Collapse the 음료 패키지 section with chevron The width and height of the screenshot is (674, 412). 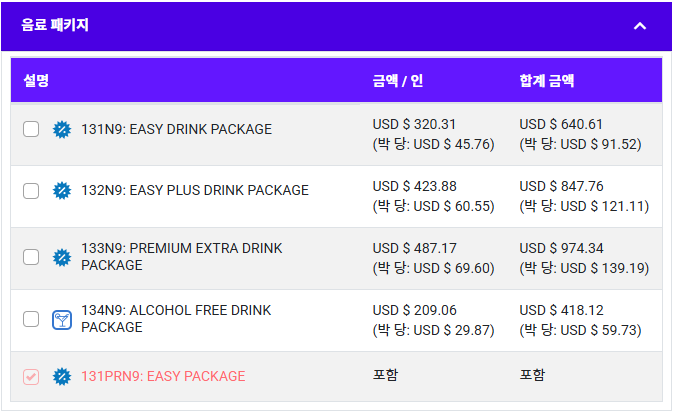[x=640, y=26]
